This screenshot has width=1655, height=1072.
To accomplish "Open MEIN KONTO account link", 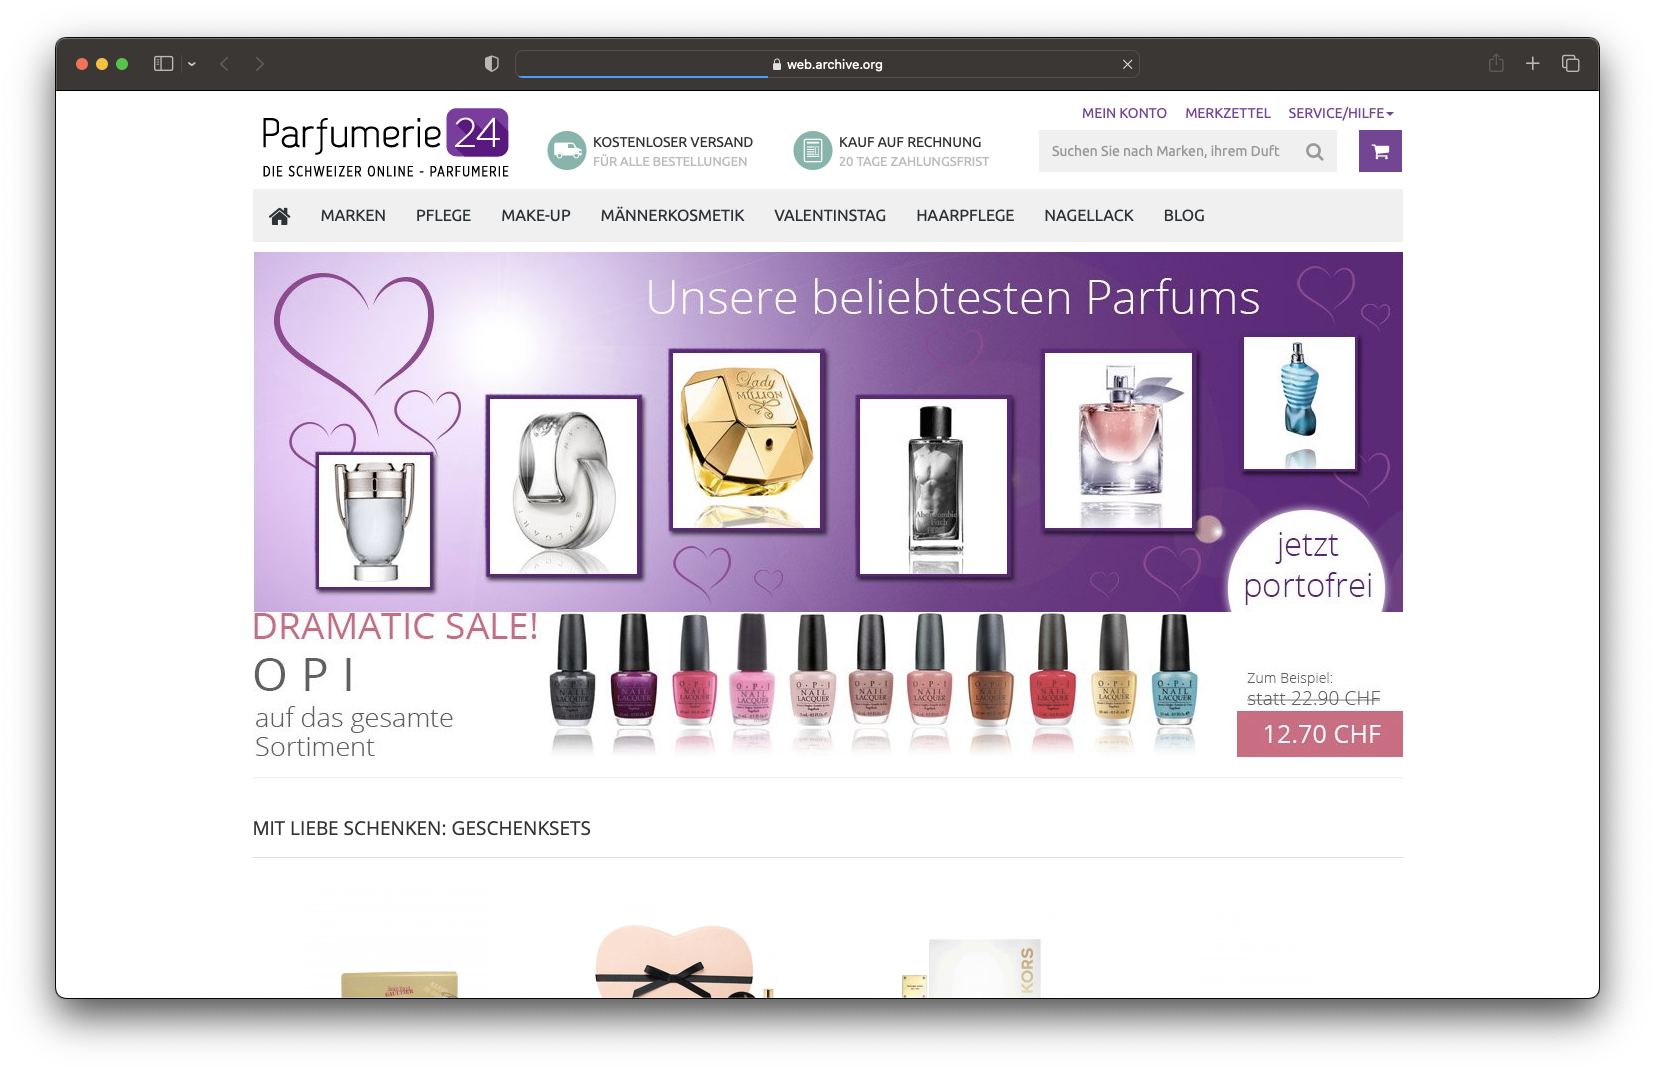I will tap(1124, 113).
